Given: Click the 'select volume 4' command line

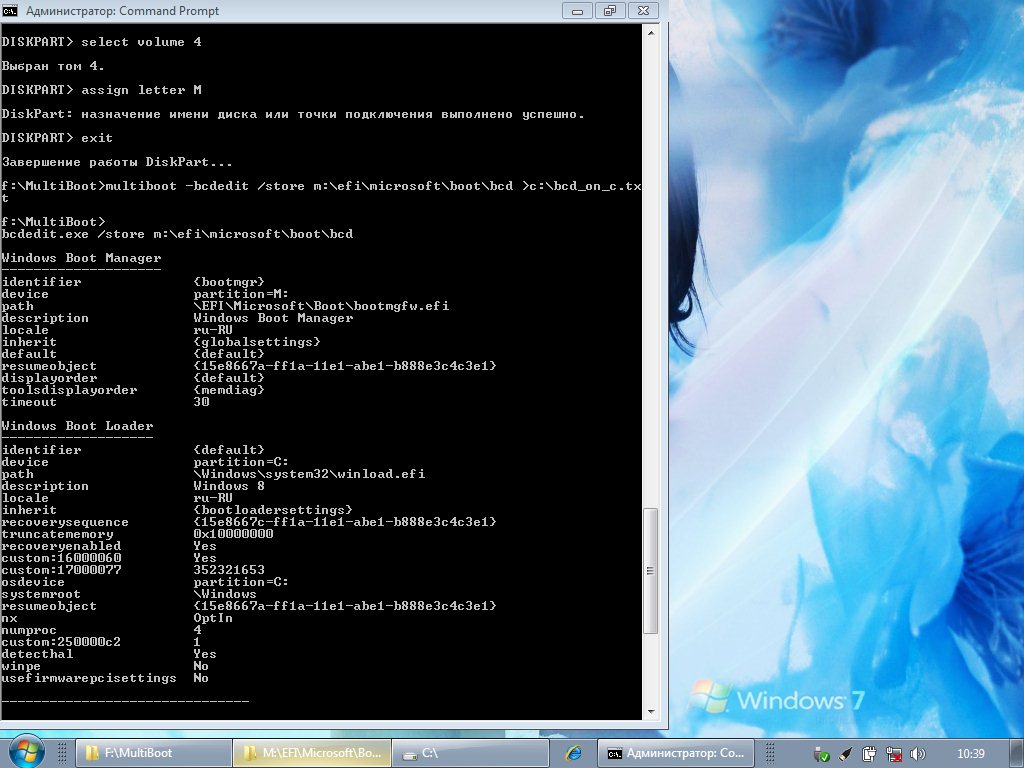Looking at the screenshot, I should (101, 42).
